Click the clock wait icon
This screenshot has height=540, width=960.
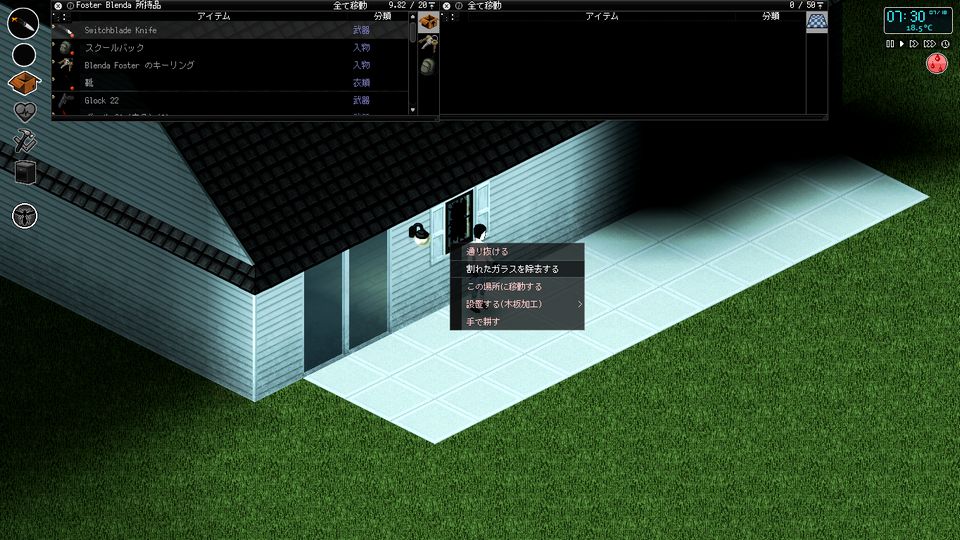(x=945, y=44)
